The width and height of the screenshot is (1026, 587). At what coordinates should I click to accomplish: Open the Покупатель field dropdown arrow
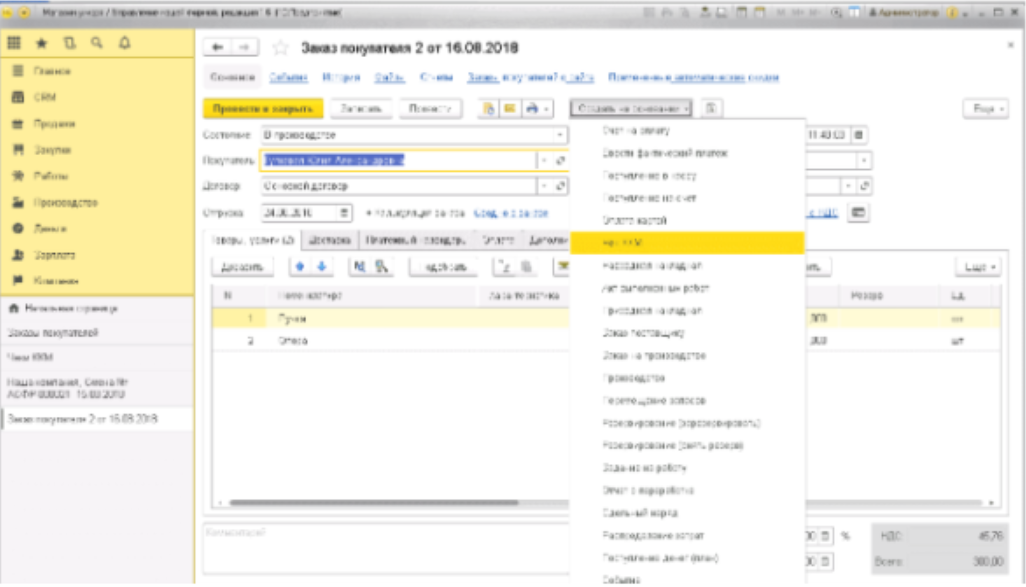pos(544,160)
